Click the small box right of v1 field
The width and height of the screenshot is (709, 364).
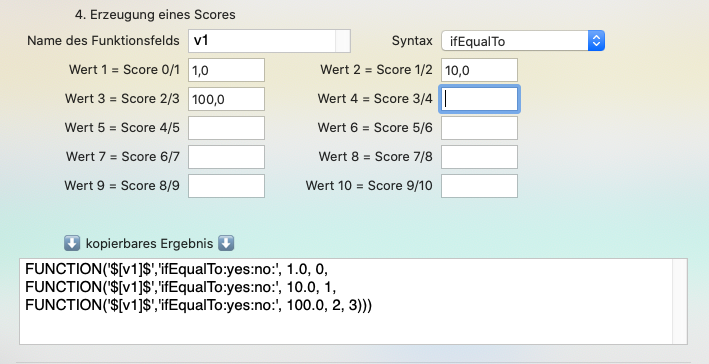click(x=343, y=41)
